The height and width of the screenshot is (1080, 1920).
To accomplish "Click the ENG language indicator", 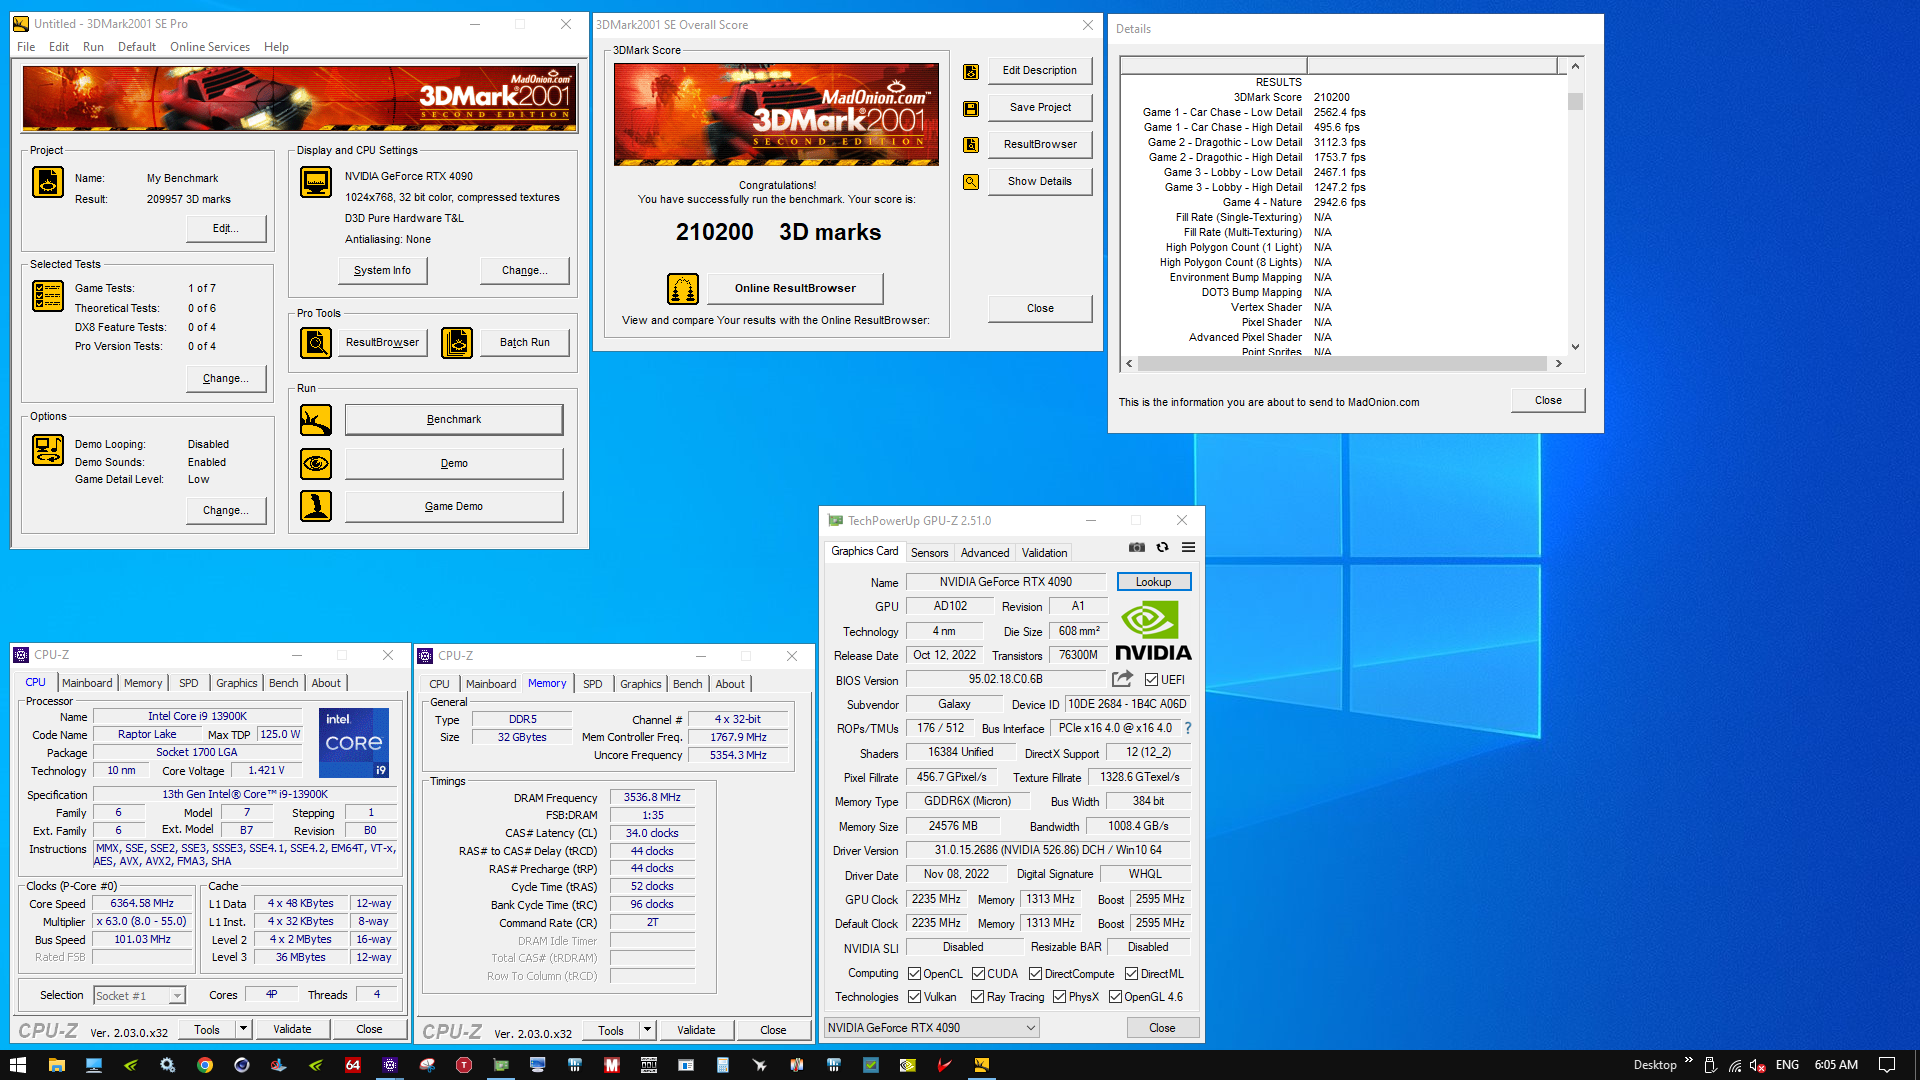I will coord(1788,1065).
